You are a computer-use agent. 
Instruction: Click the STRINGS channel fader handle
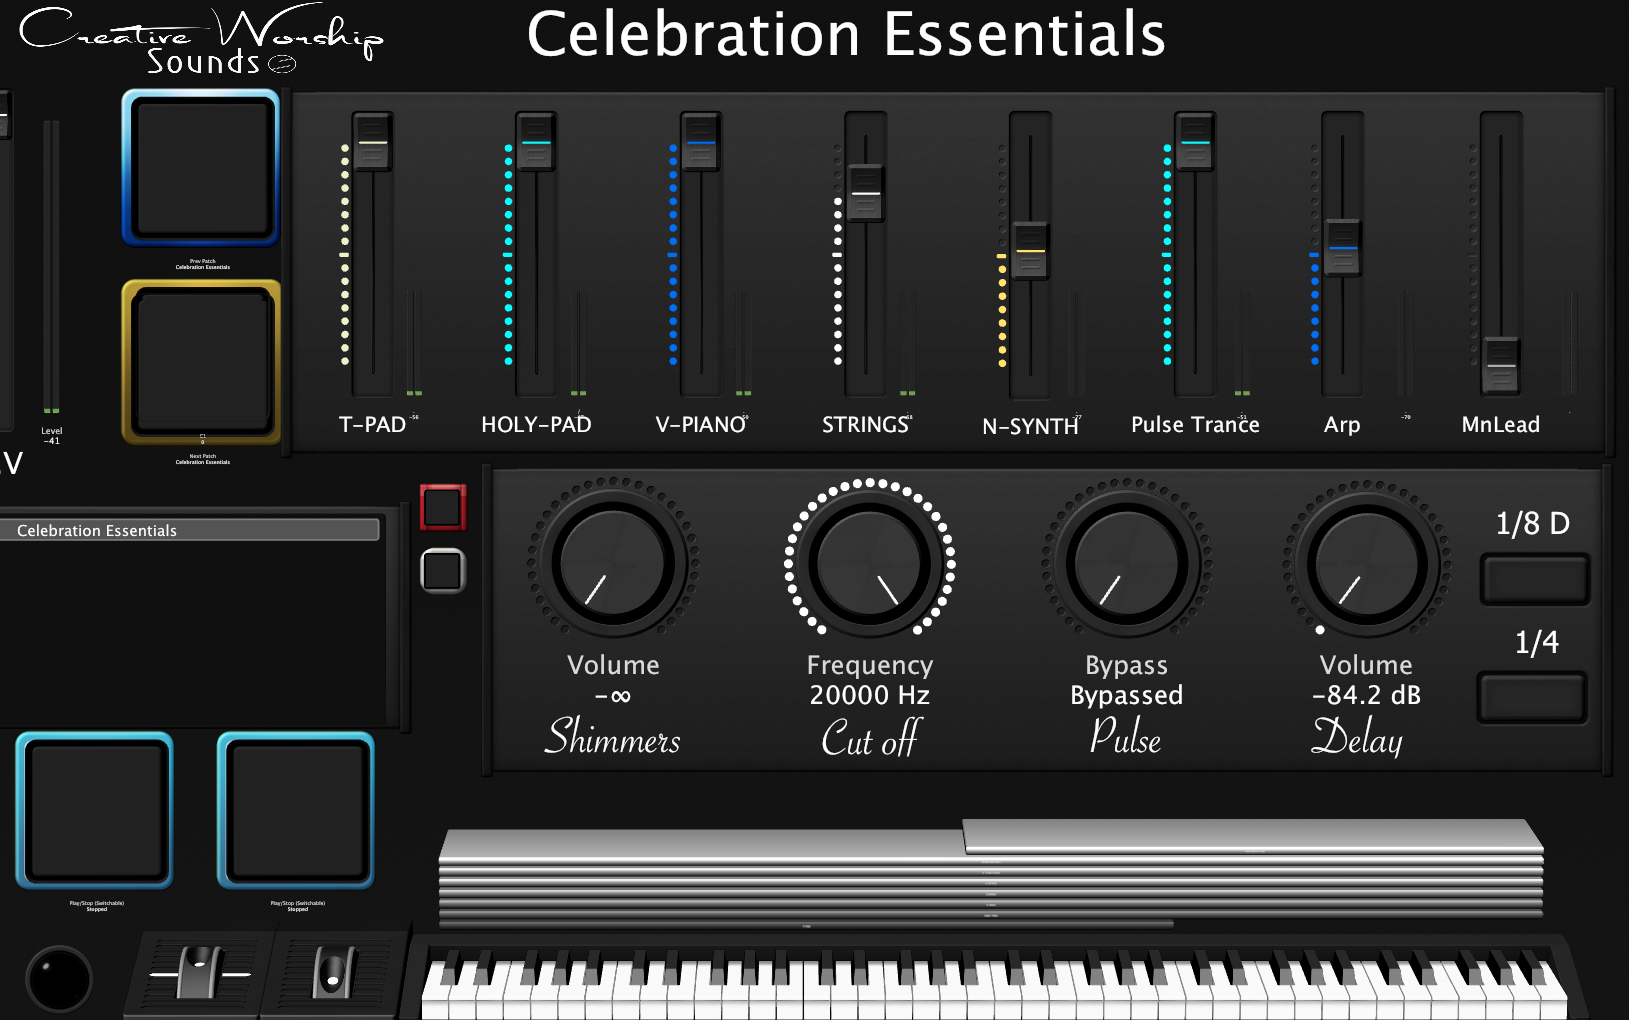(x=866, y=192)
